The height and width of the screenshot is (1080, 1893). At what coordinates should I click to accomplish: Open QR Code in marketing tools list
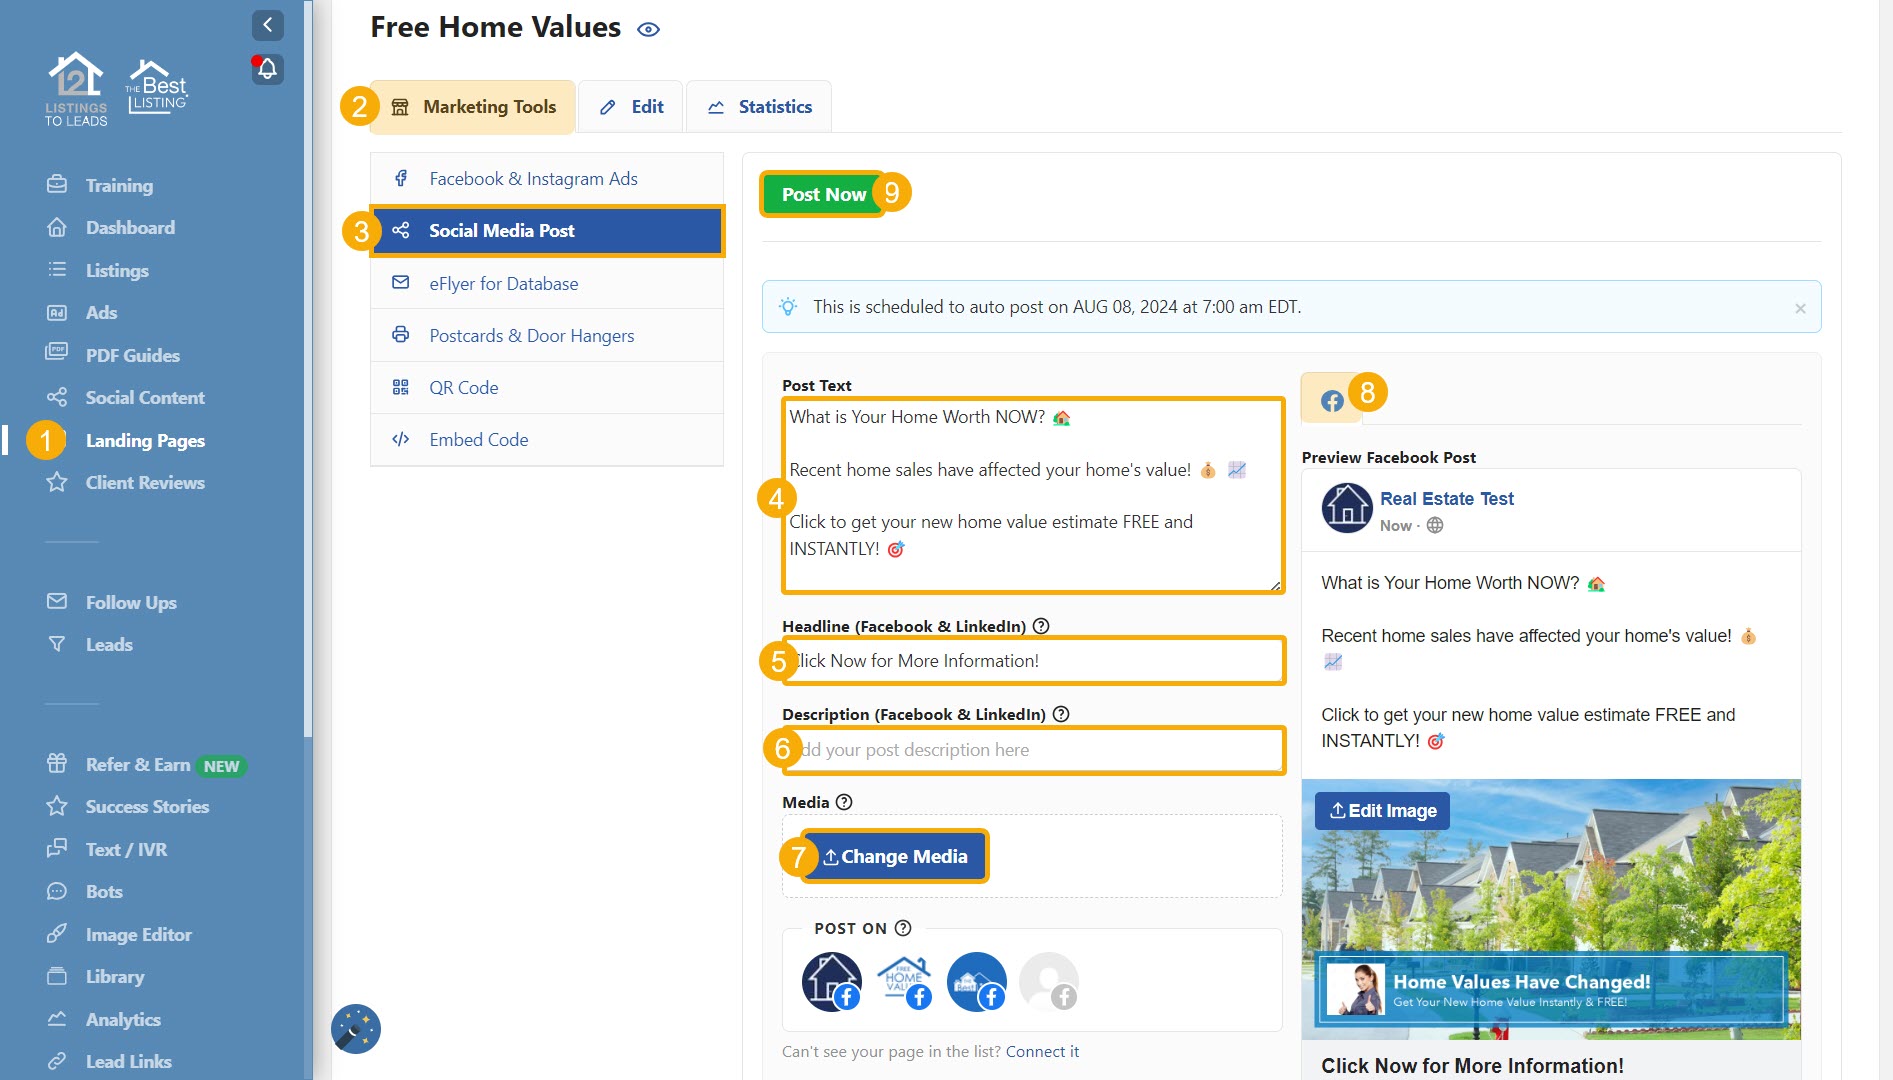tap(463, 388)
